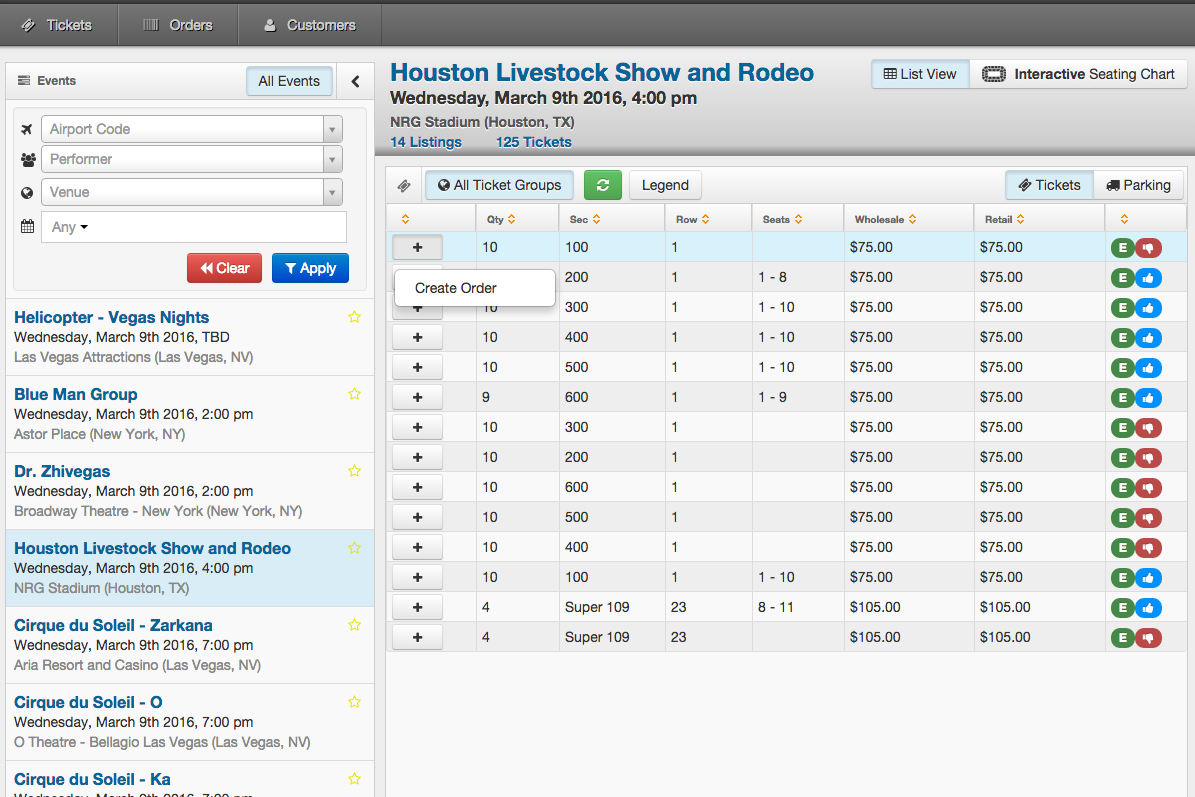Open the Venue dropdown arrow
1195x797 pixels.
coord(332,192)
